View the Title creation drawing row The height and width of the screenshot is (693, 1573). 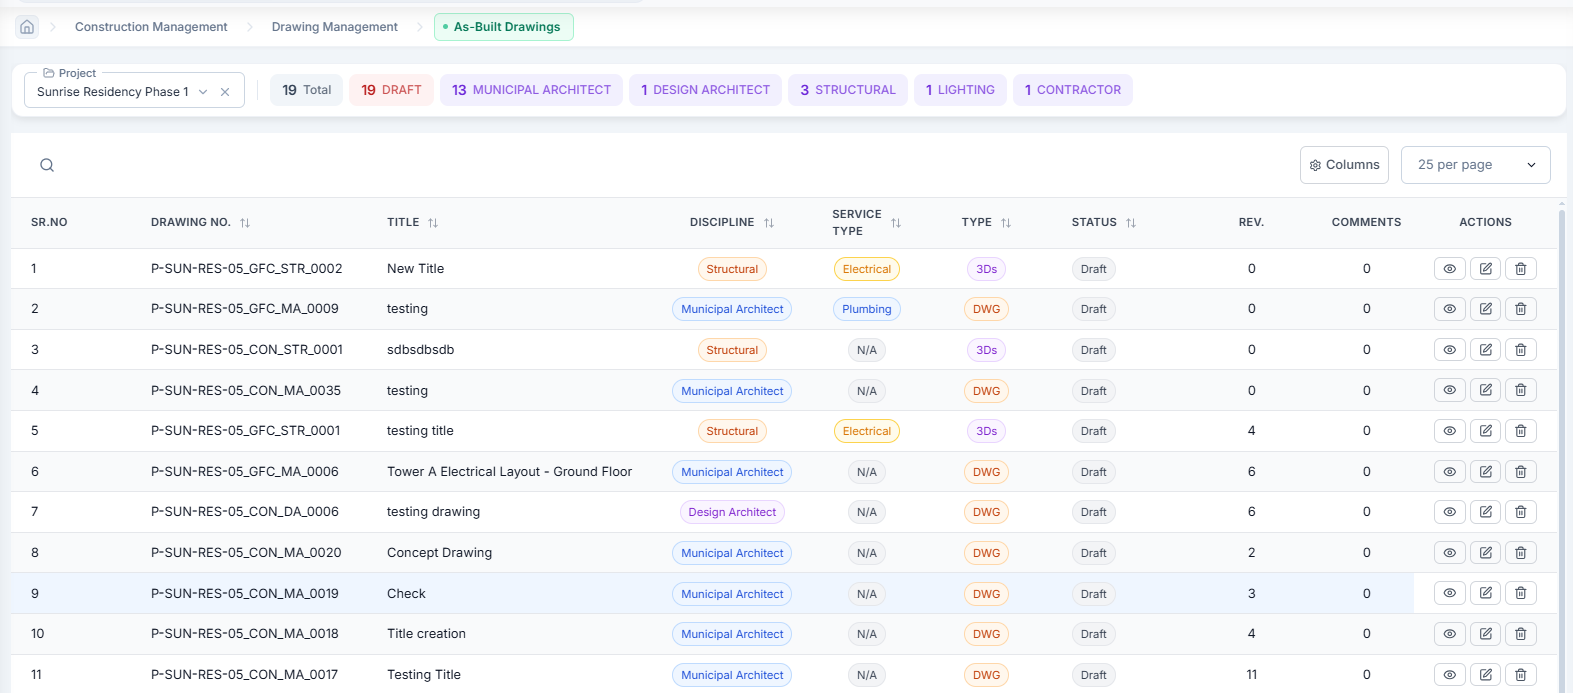click(x=1450, y=634)
